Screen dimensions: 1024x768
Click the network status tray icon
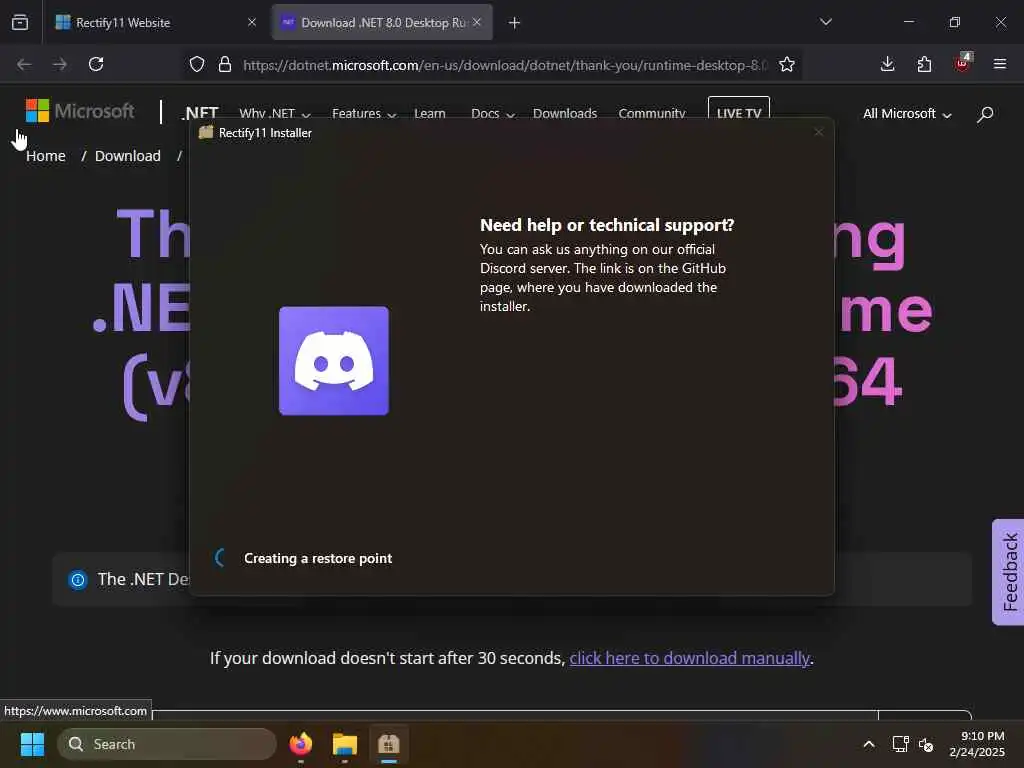click(x=901, y=744)
